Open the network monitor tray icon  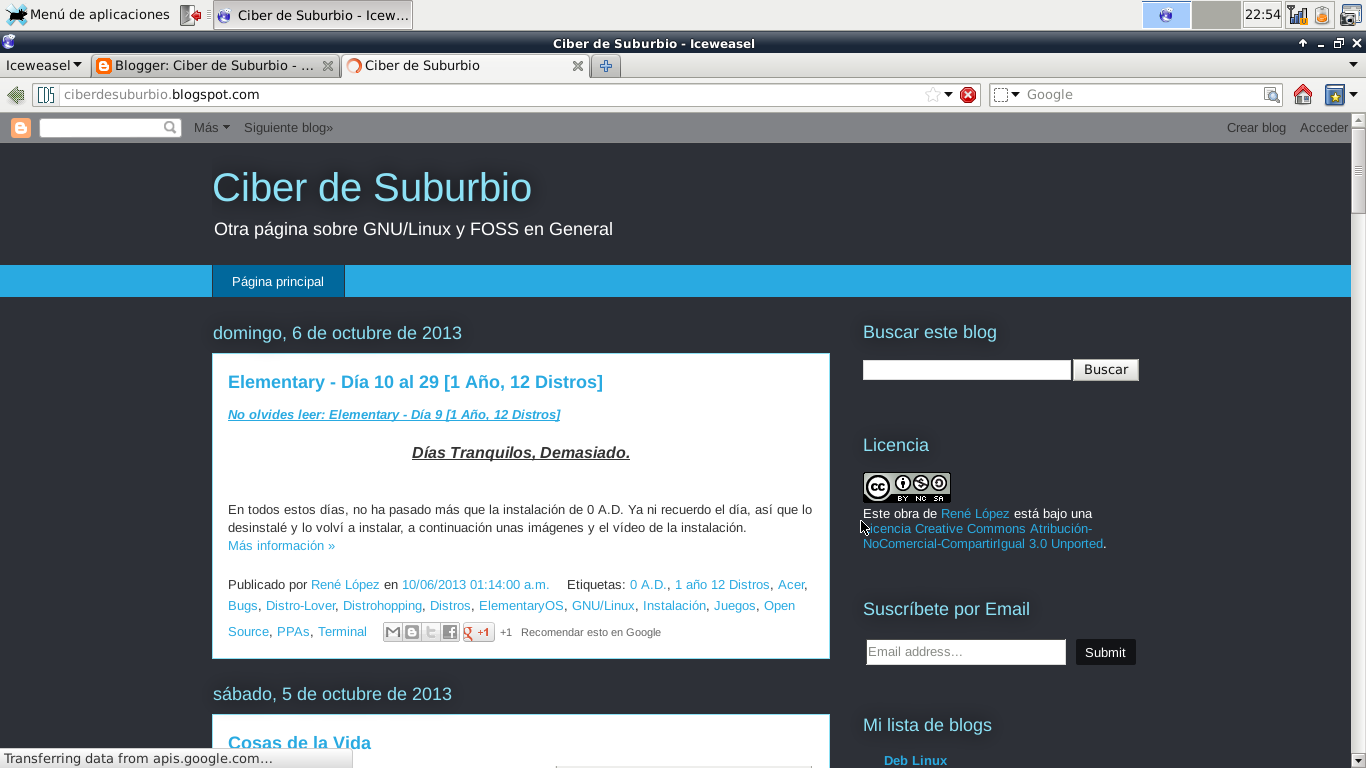1298,15
